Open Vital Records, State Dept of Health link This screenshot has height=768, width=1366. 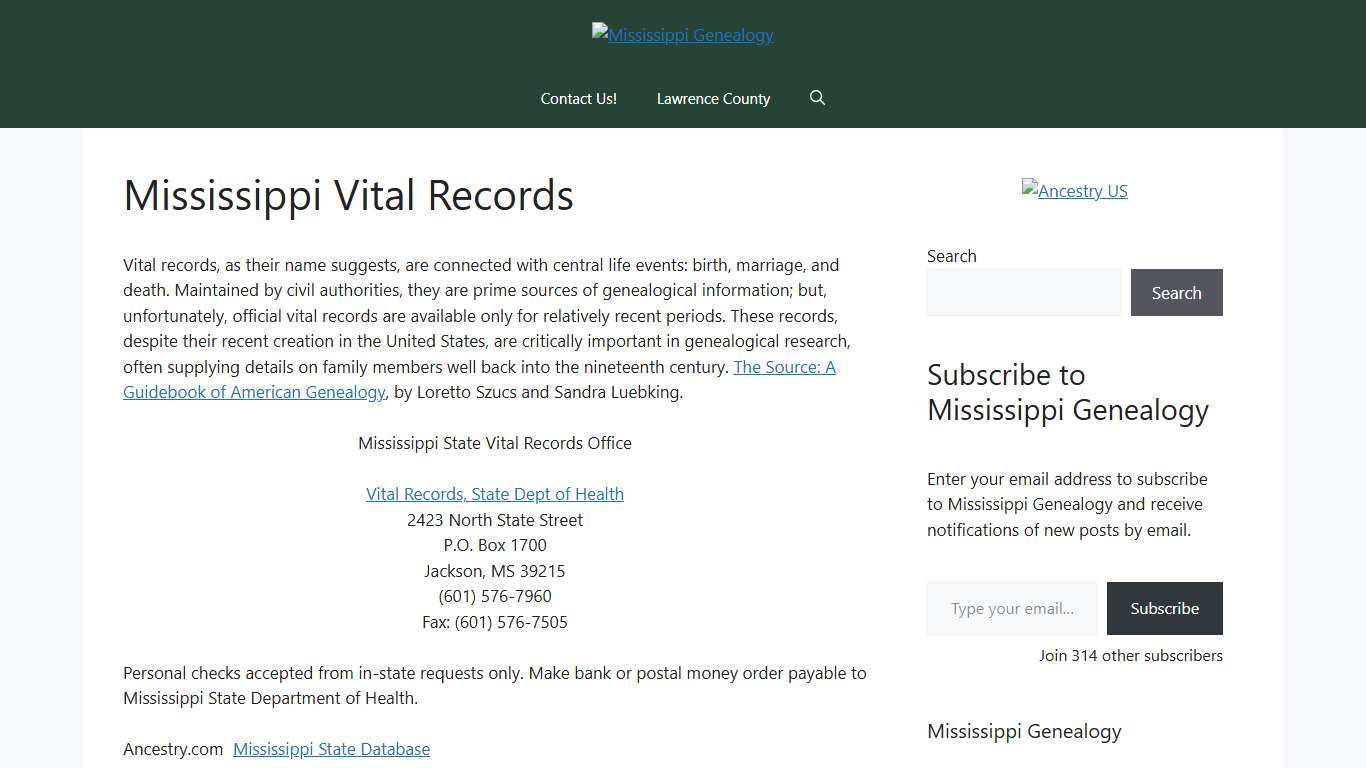pyautogui.click(x=494, y=493)
